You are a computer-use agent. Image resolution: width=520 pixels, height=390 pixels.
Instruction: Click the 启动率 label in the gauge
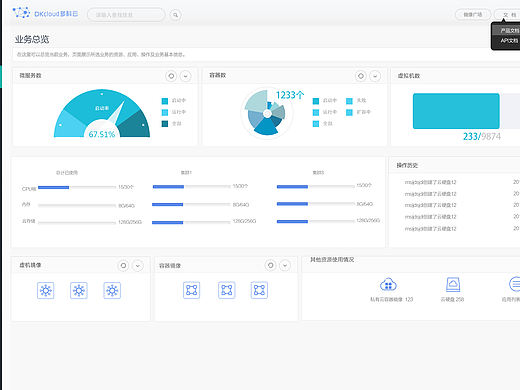102,108
